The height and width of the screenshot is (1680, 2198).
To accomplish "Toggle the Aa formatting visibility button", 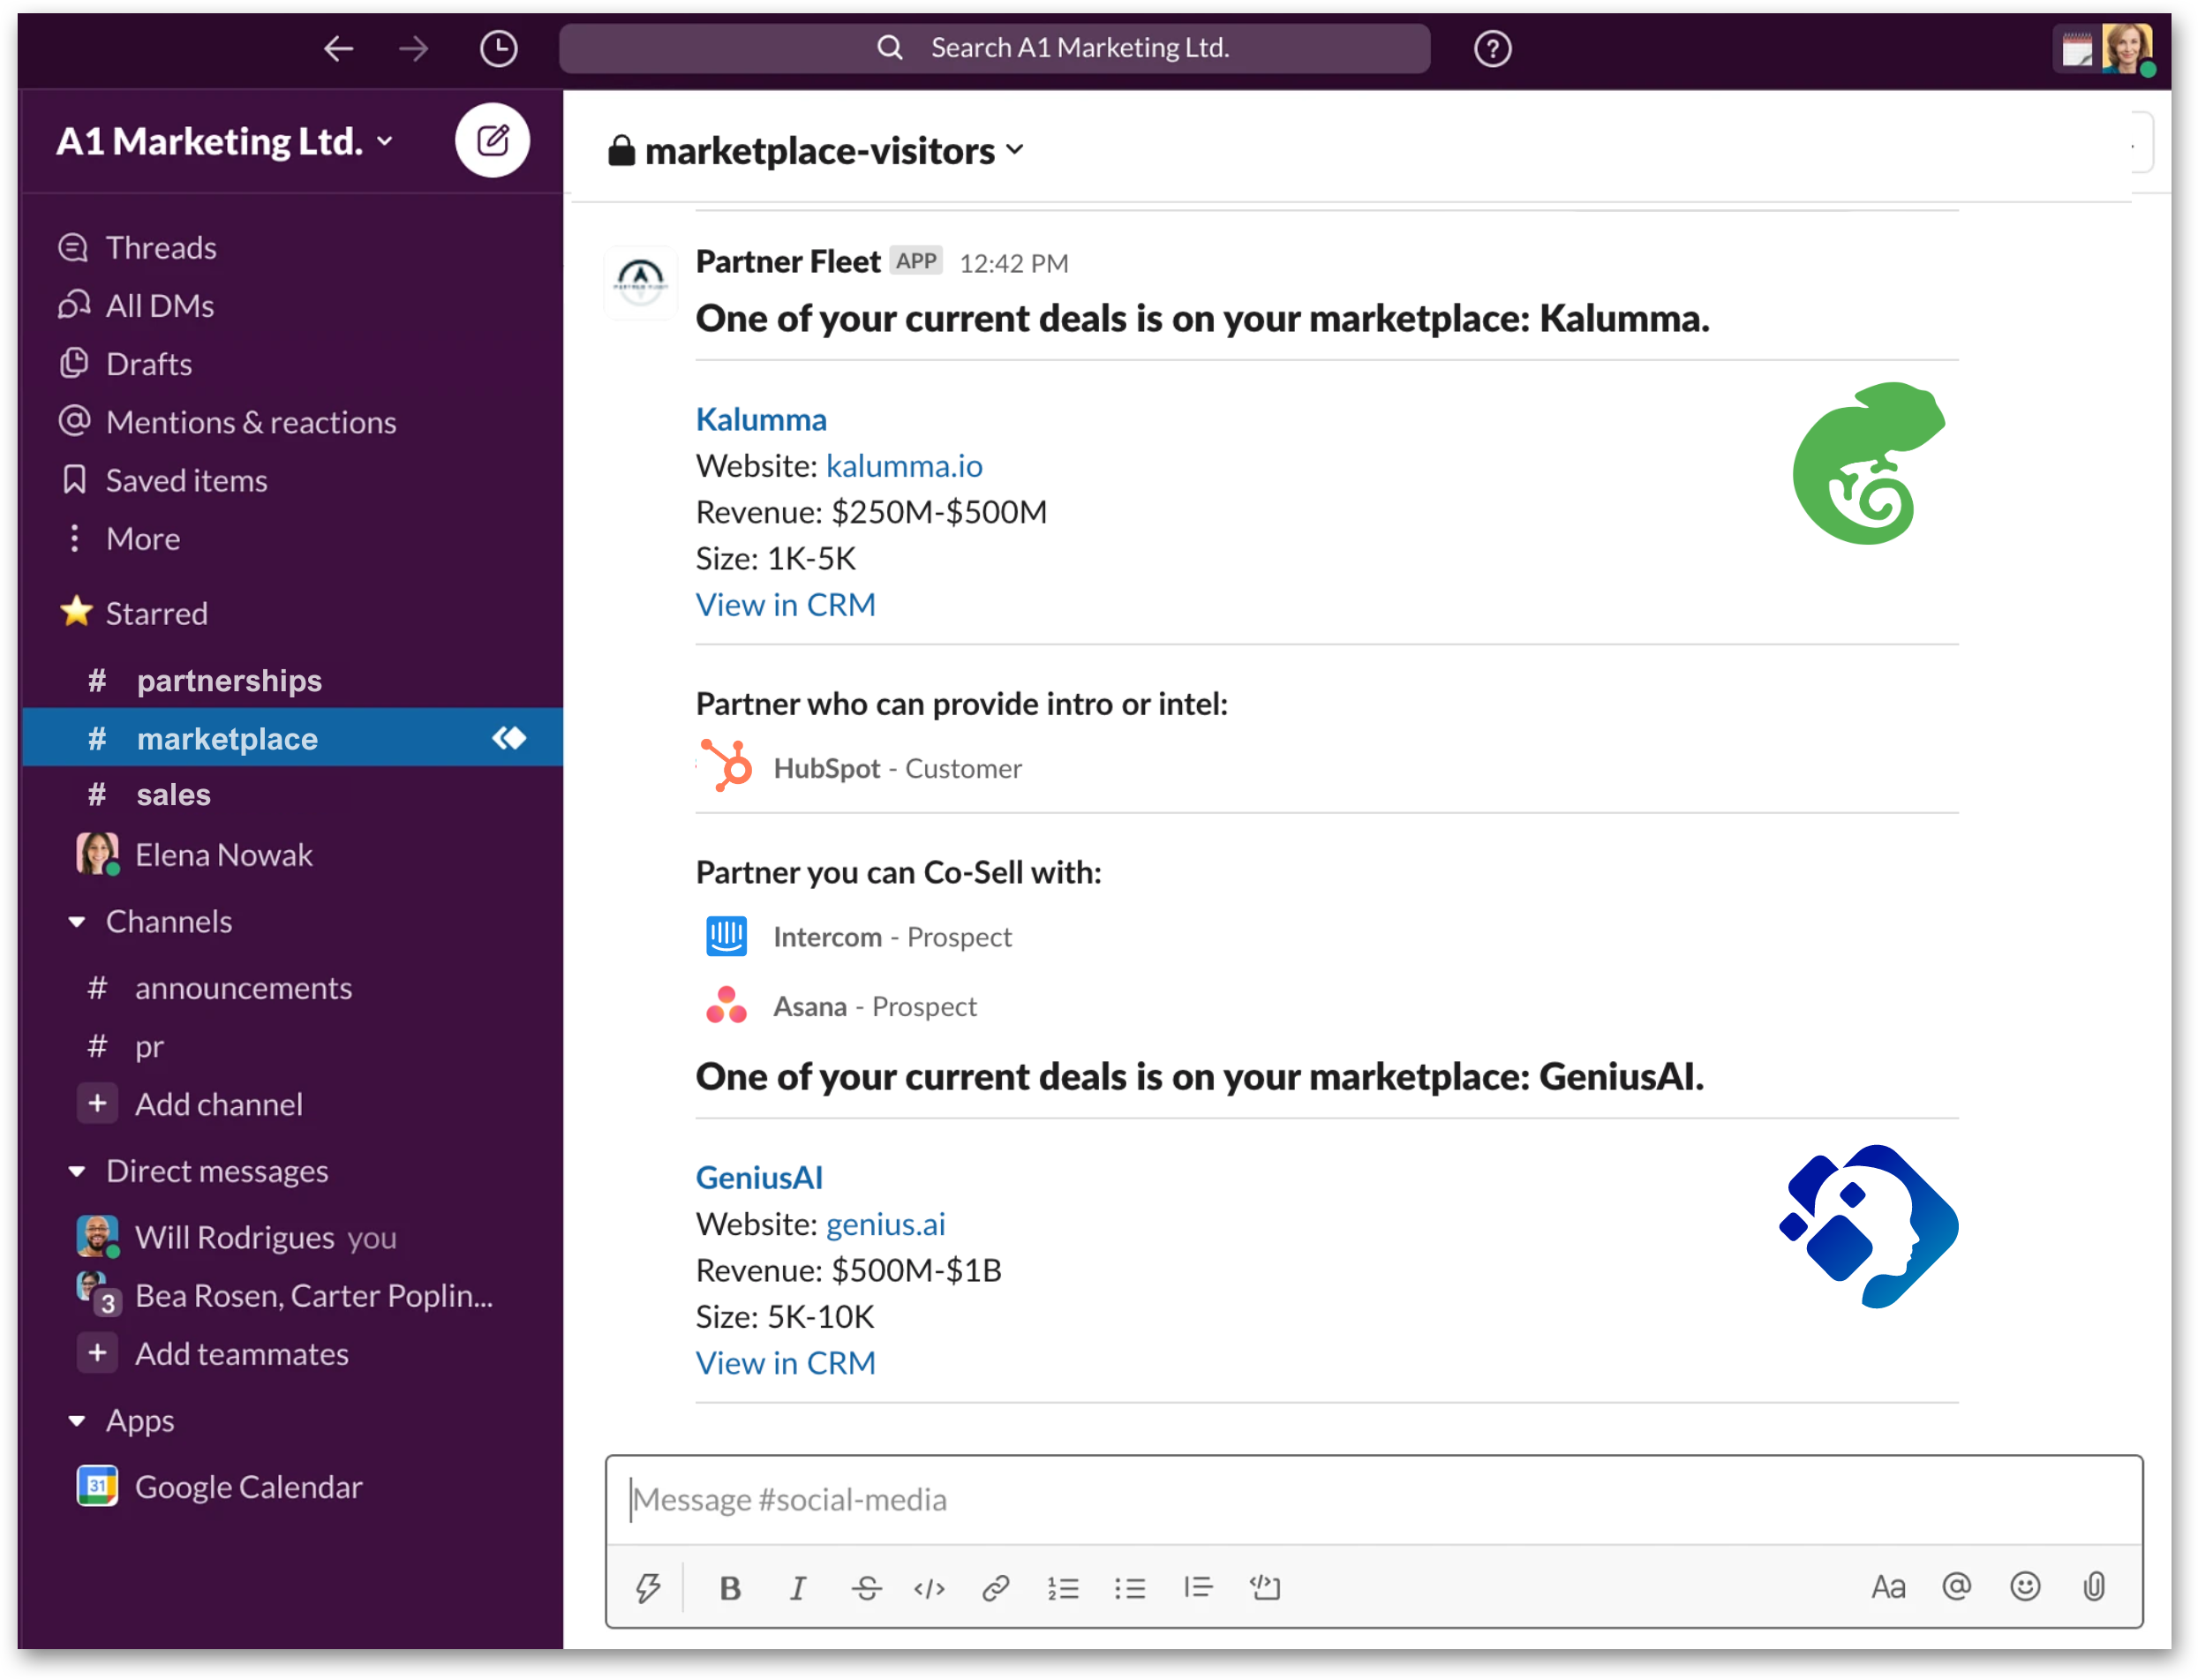I will click(x=1888, y=1586).
